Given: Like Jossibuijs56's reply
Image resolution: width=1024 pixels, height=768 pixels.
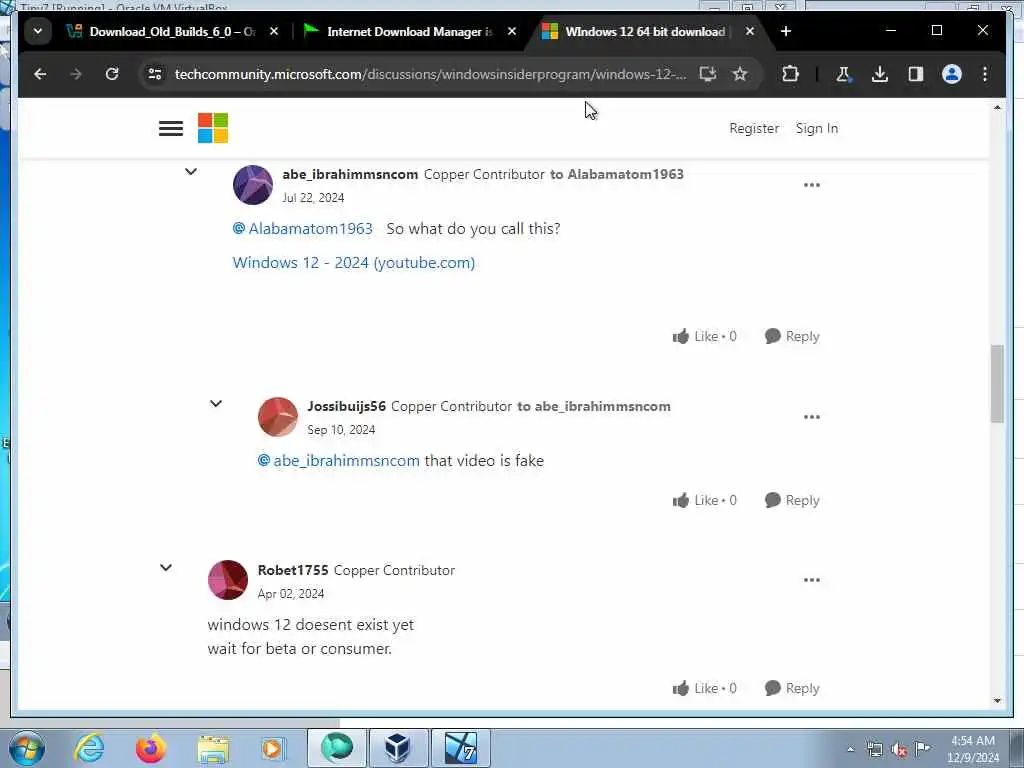Looking at the screenshot, I should 705,500.
